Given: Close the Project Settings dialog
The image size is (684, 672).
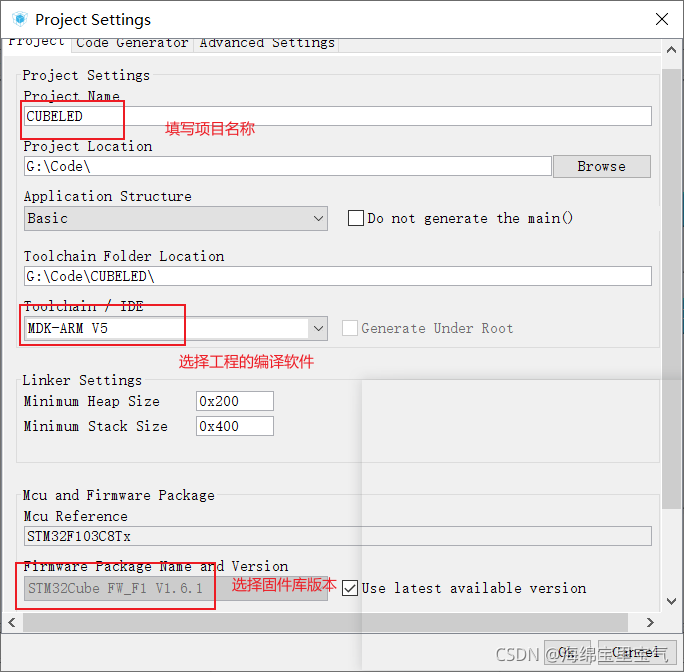Looking at the screenshot, I should click(662, 19).
